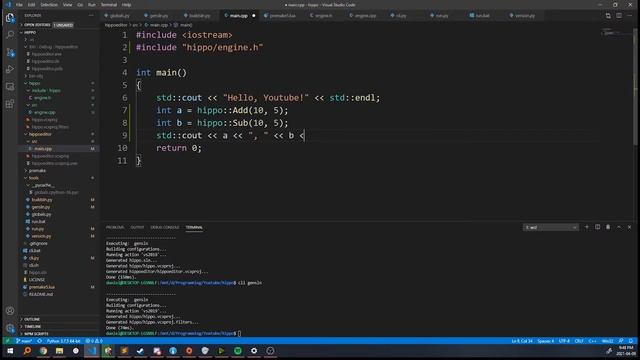640x360 pixels.
Task: Open the Extensions view
Action: 10,104
